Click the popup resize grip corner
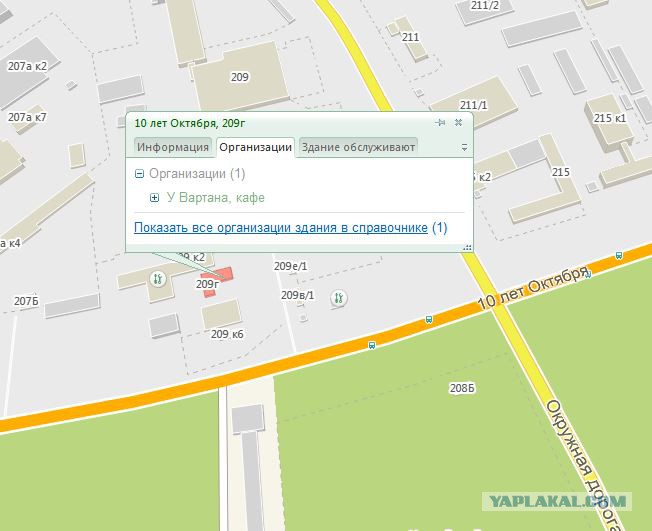Screen dimensions: 652x531 (467, 247)
